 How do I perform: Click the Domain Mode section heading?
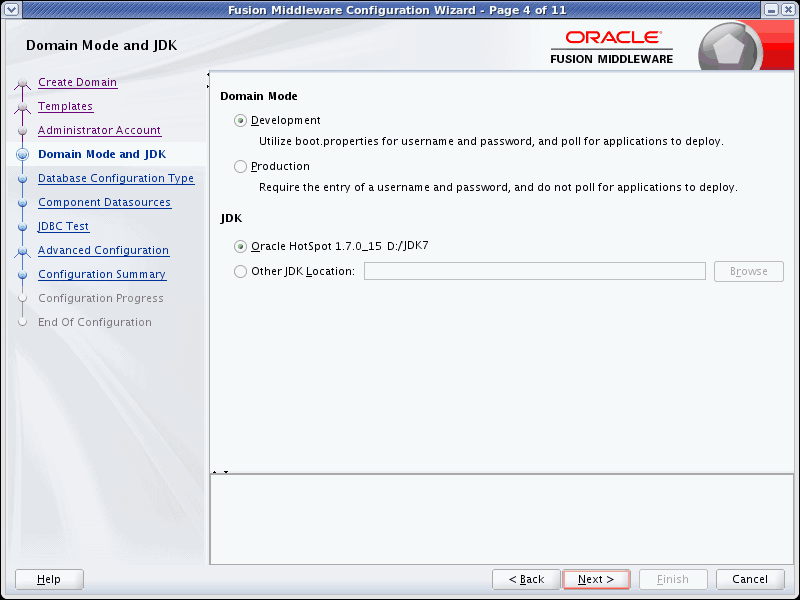coord(259,96)
